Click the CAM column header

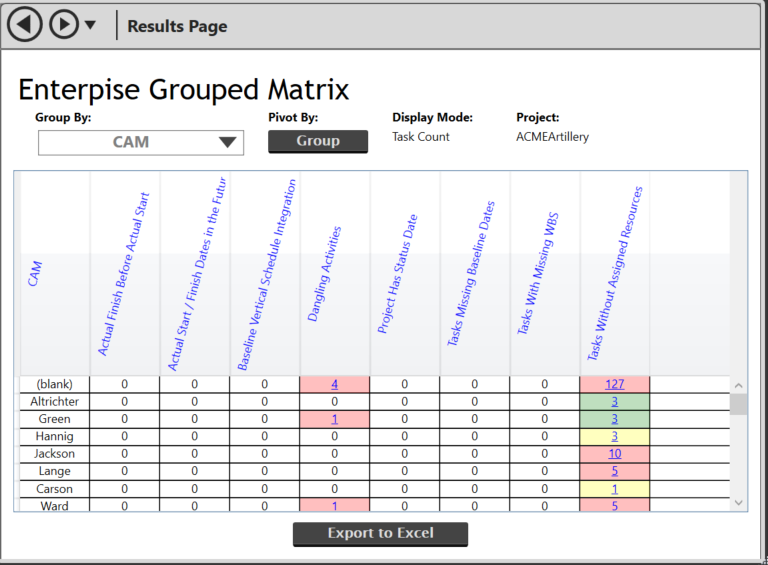coord(35,275)
